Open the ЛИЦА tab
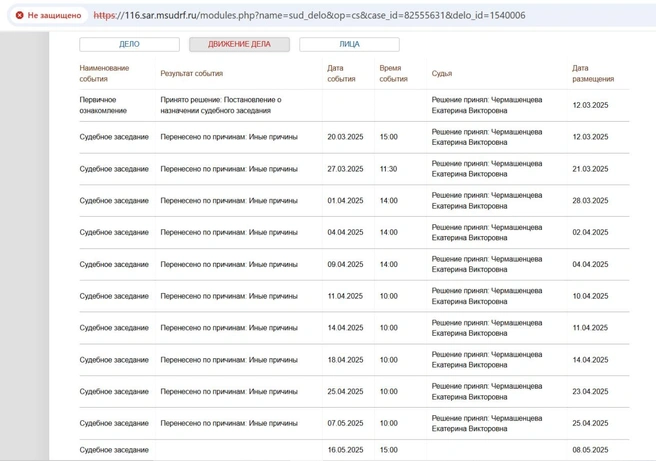 tap(349, 45)
